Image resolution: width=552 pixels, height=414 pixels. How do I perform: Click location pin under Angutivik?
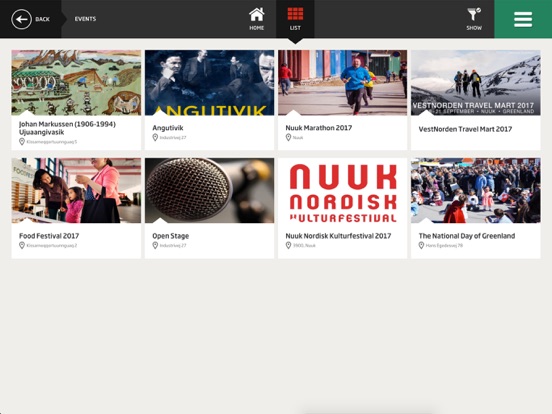[155, 137]
